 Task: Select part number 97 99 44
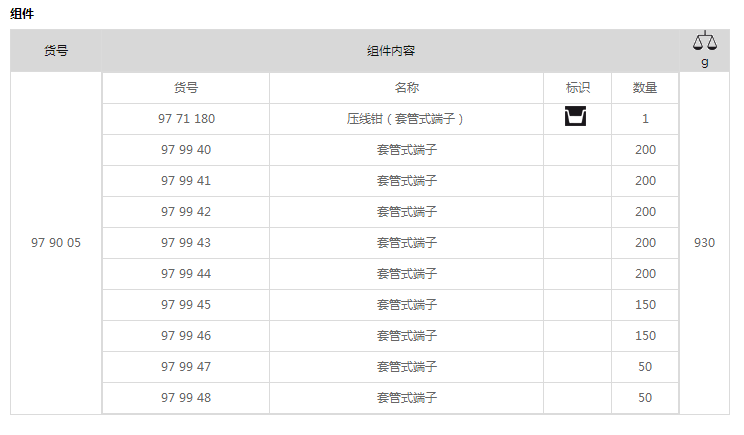click(x=186, y=274)
